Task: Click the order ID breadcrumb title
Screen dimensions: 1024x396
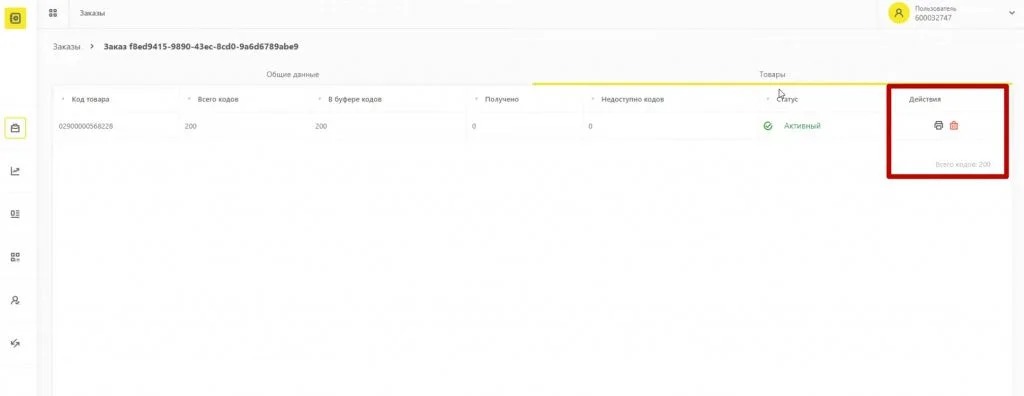Action: [x=201, y=47]
